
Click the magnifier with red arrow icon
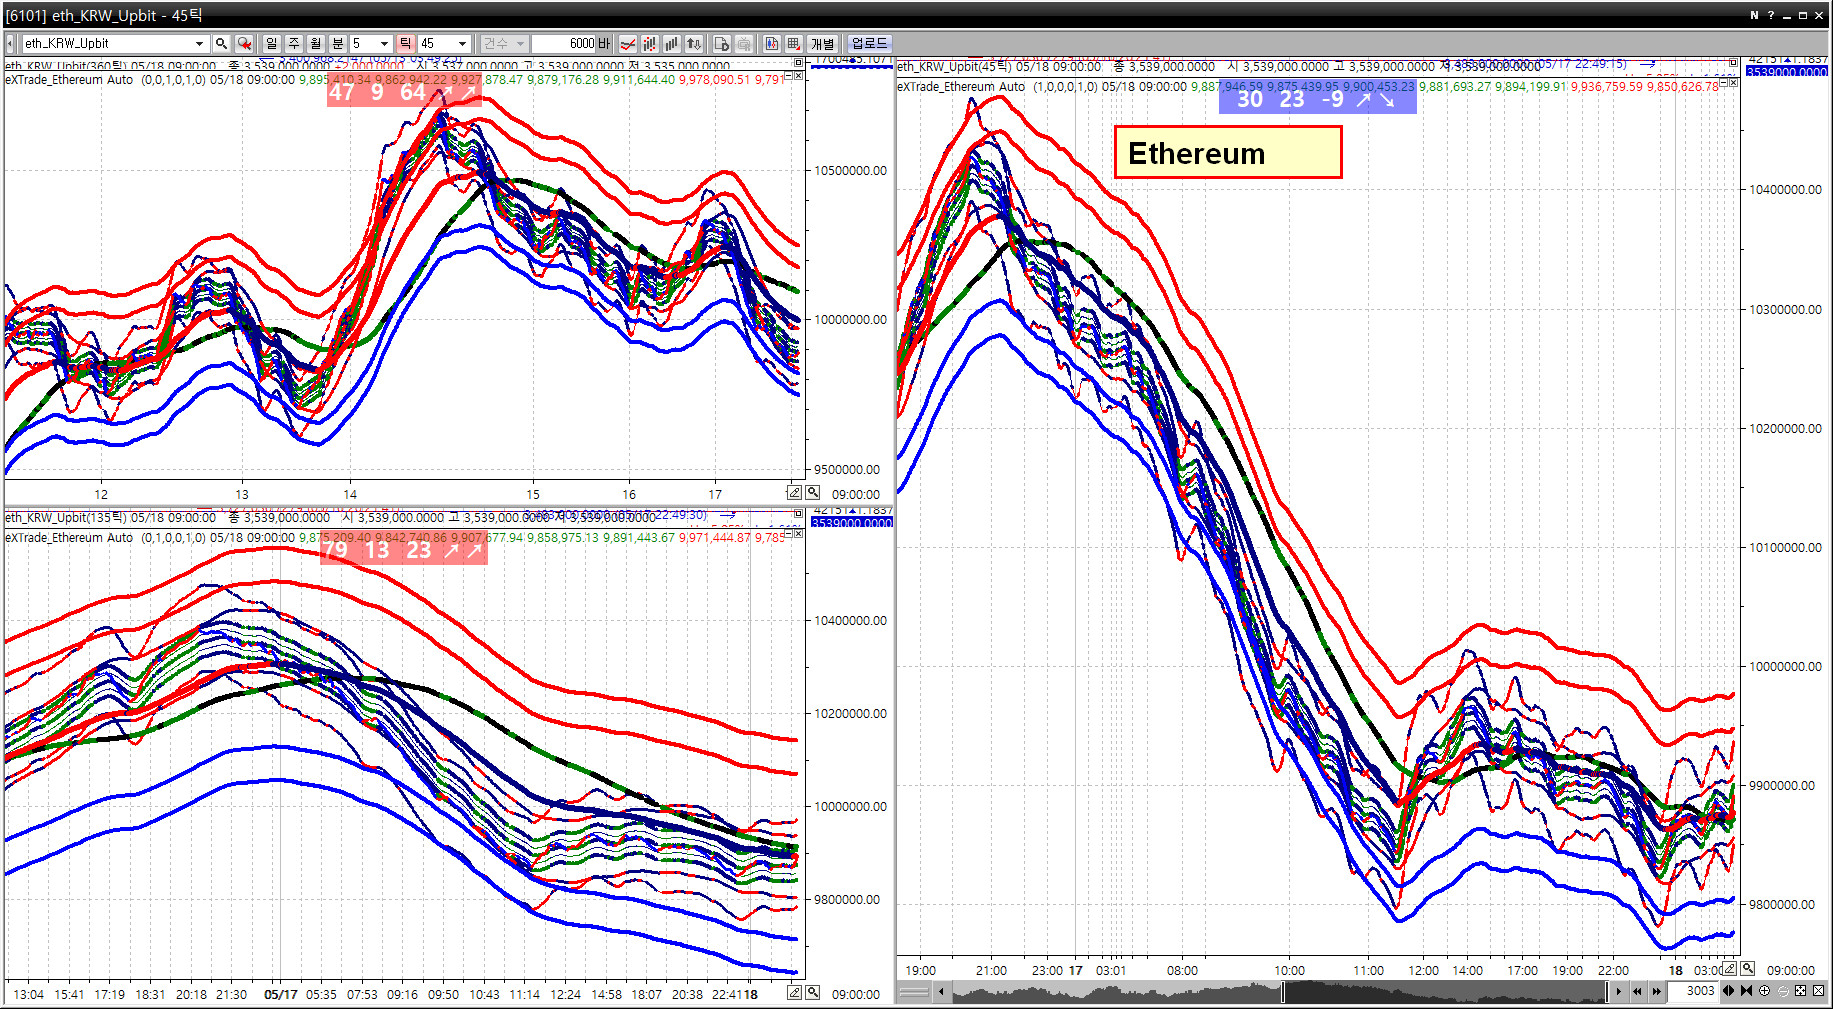244,43
